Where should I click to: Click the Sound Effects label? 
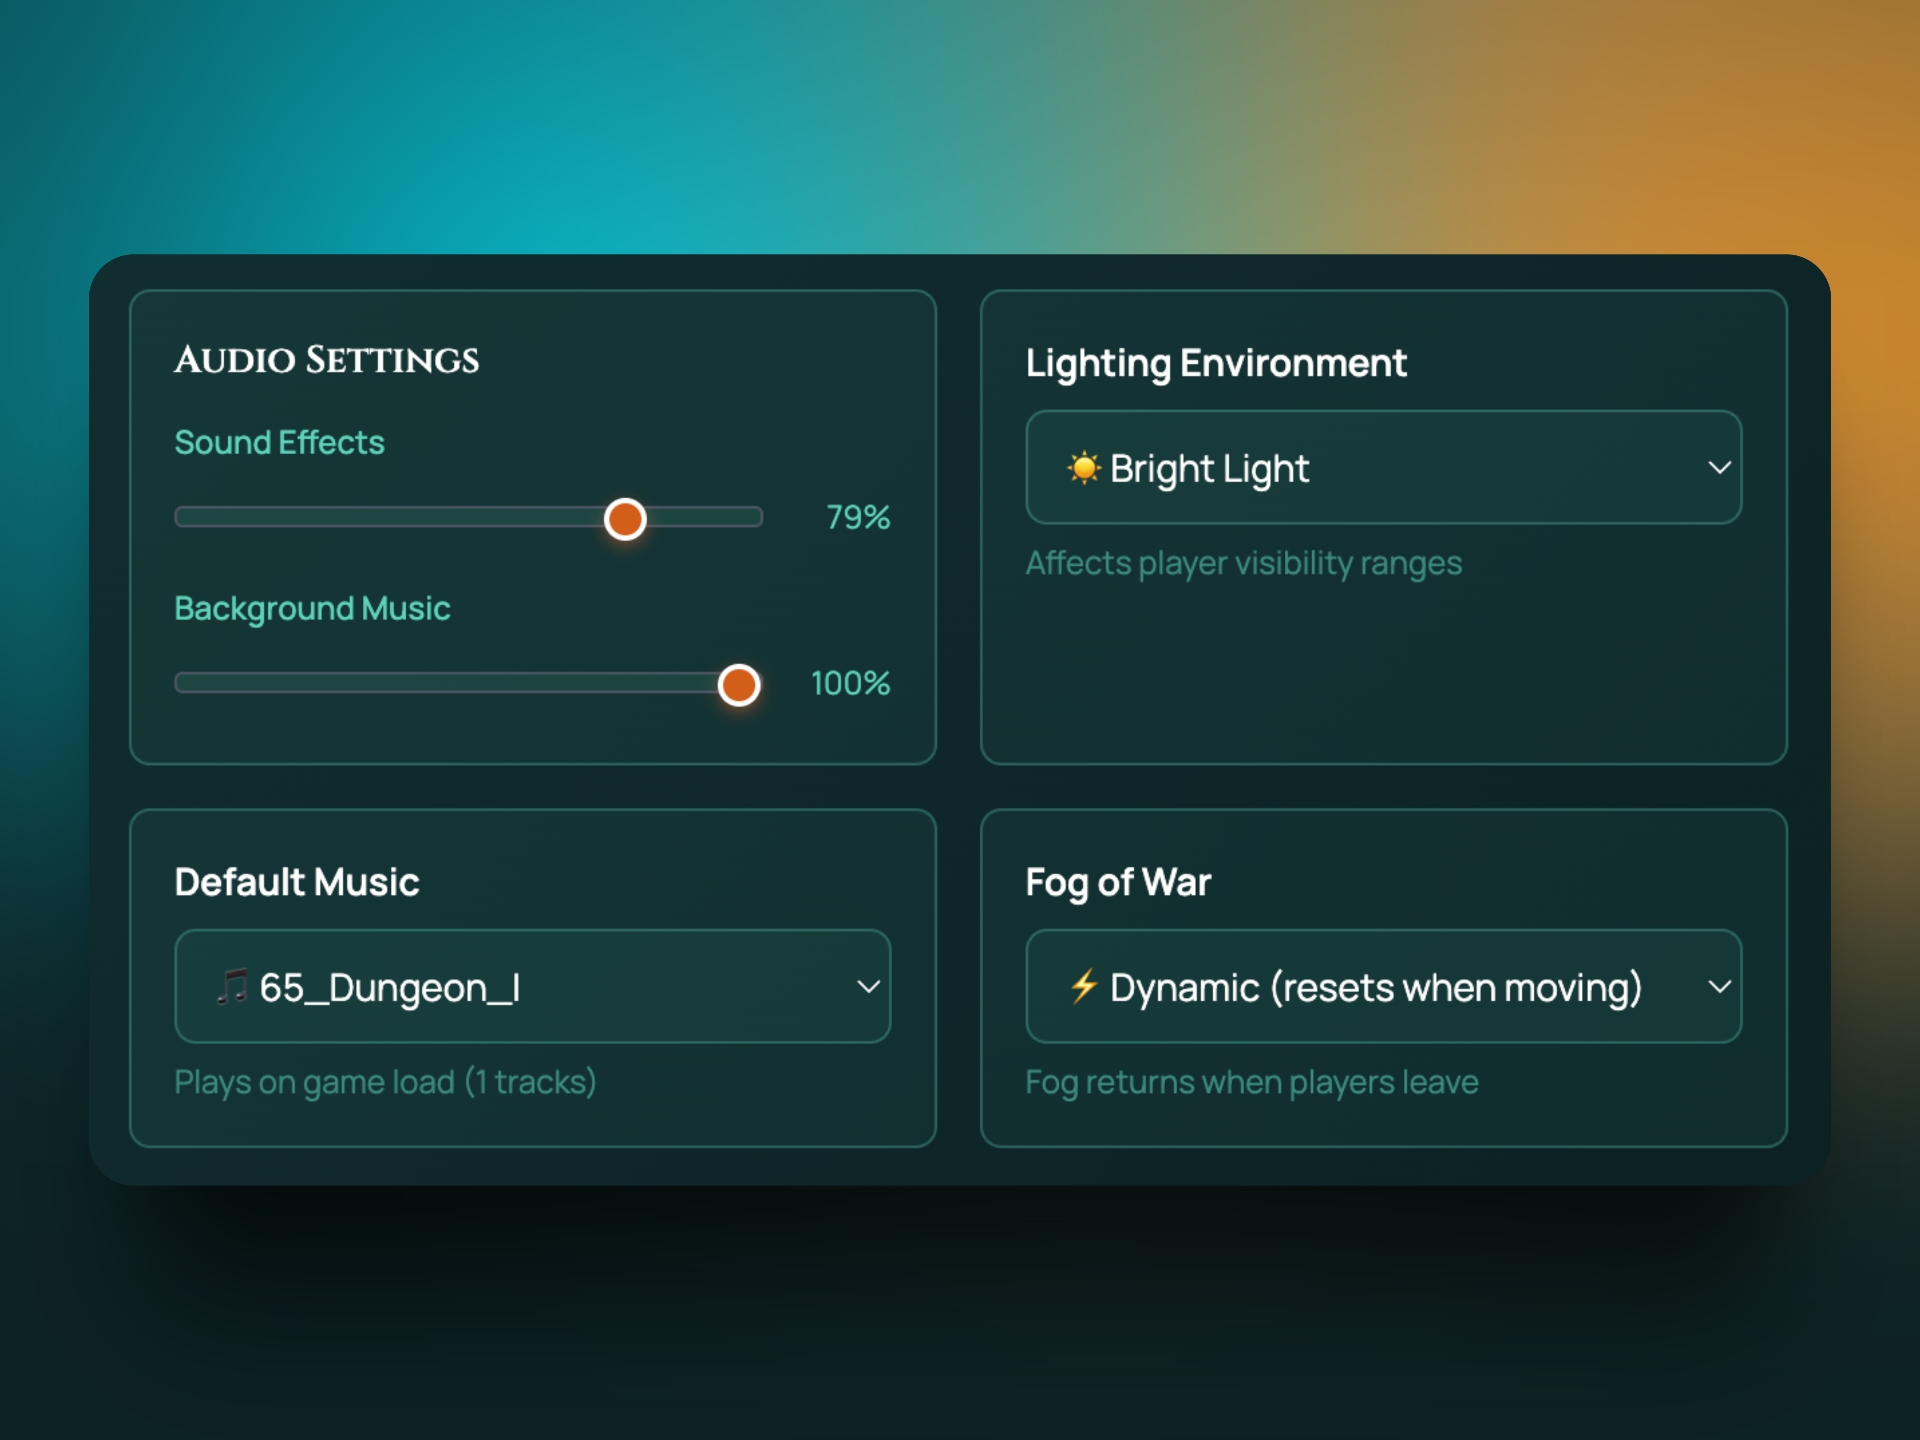(x=279, y=442)
